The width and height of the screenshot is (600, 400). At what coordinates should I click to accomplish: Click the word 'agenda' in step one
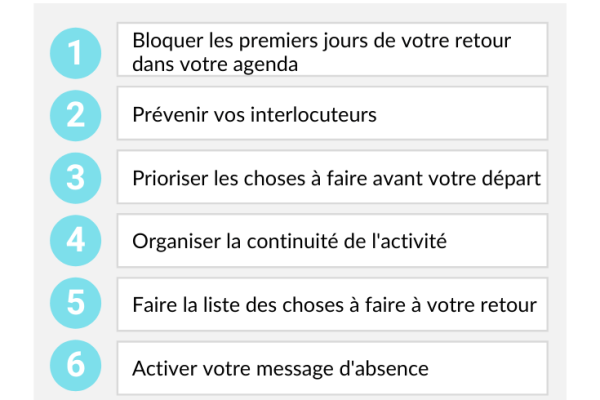(272, 64)
